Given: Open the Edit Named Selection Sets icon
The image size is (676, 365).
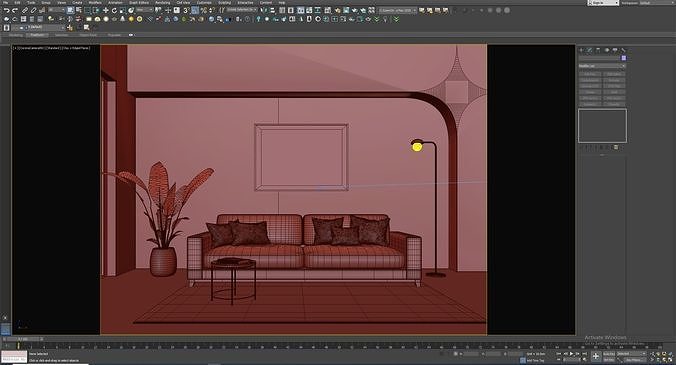Looking at the screenshot, I should pyautogui.click(x=222, y=10).
